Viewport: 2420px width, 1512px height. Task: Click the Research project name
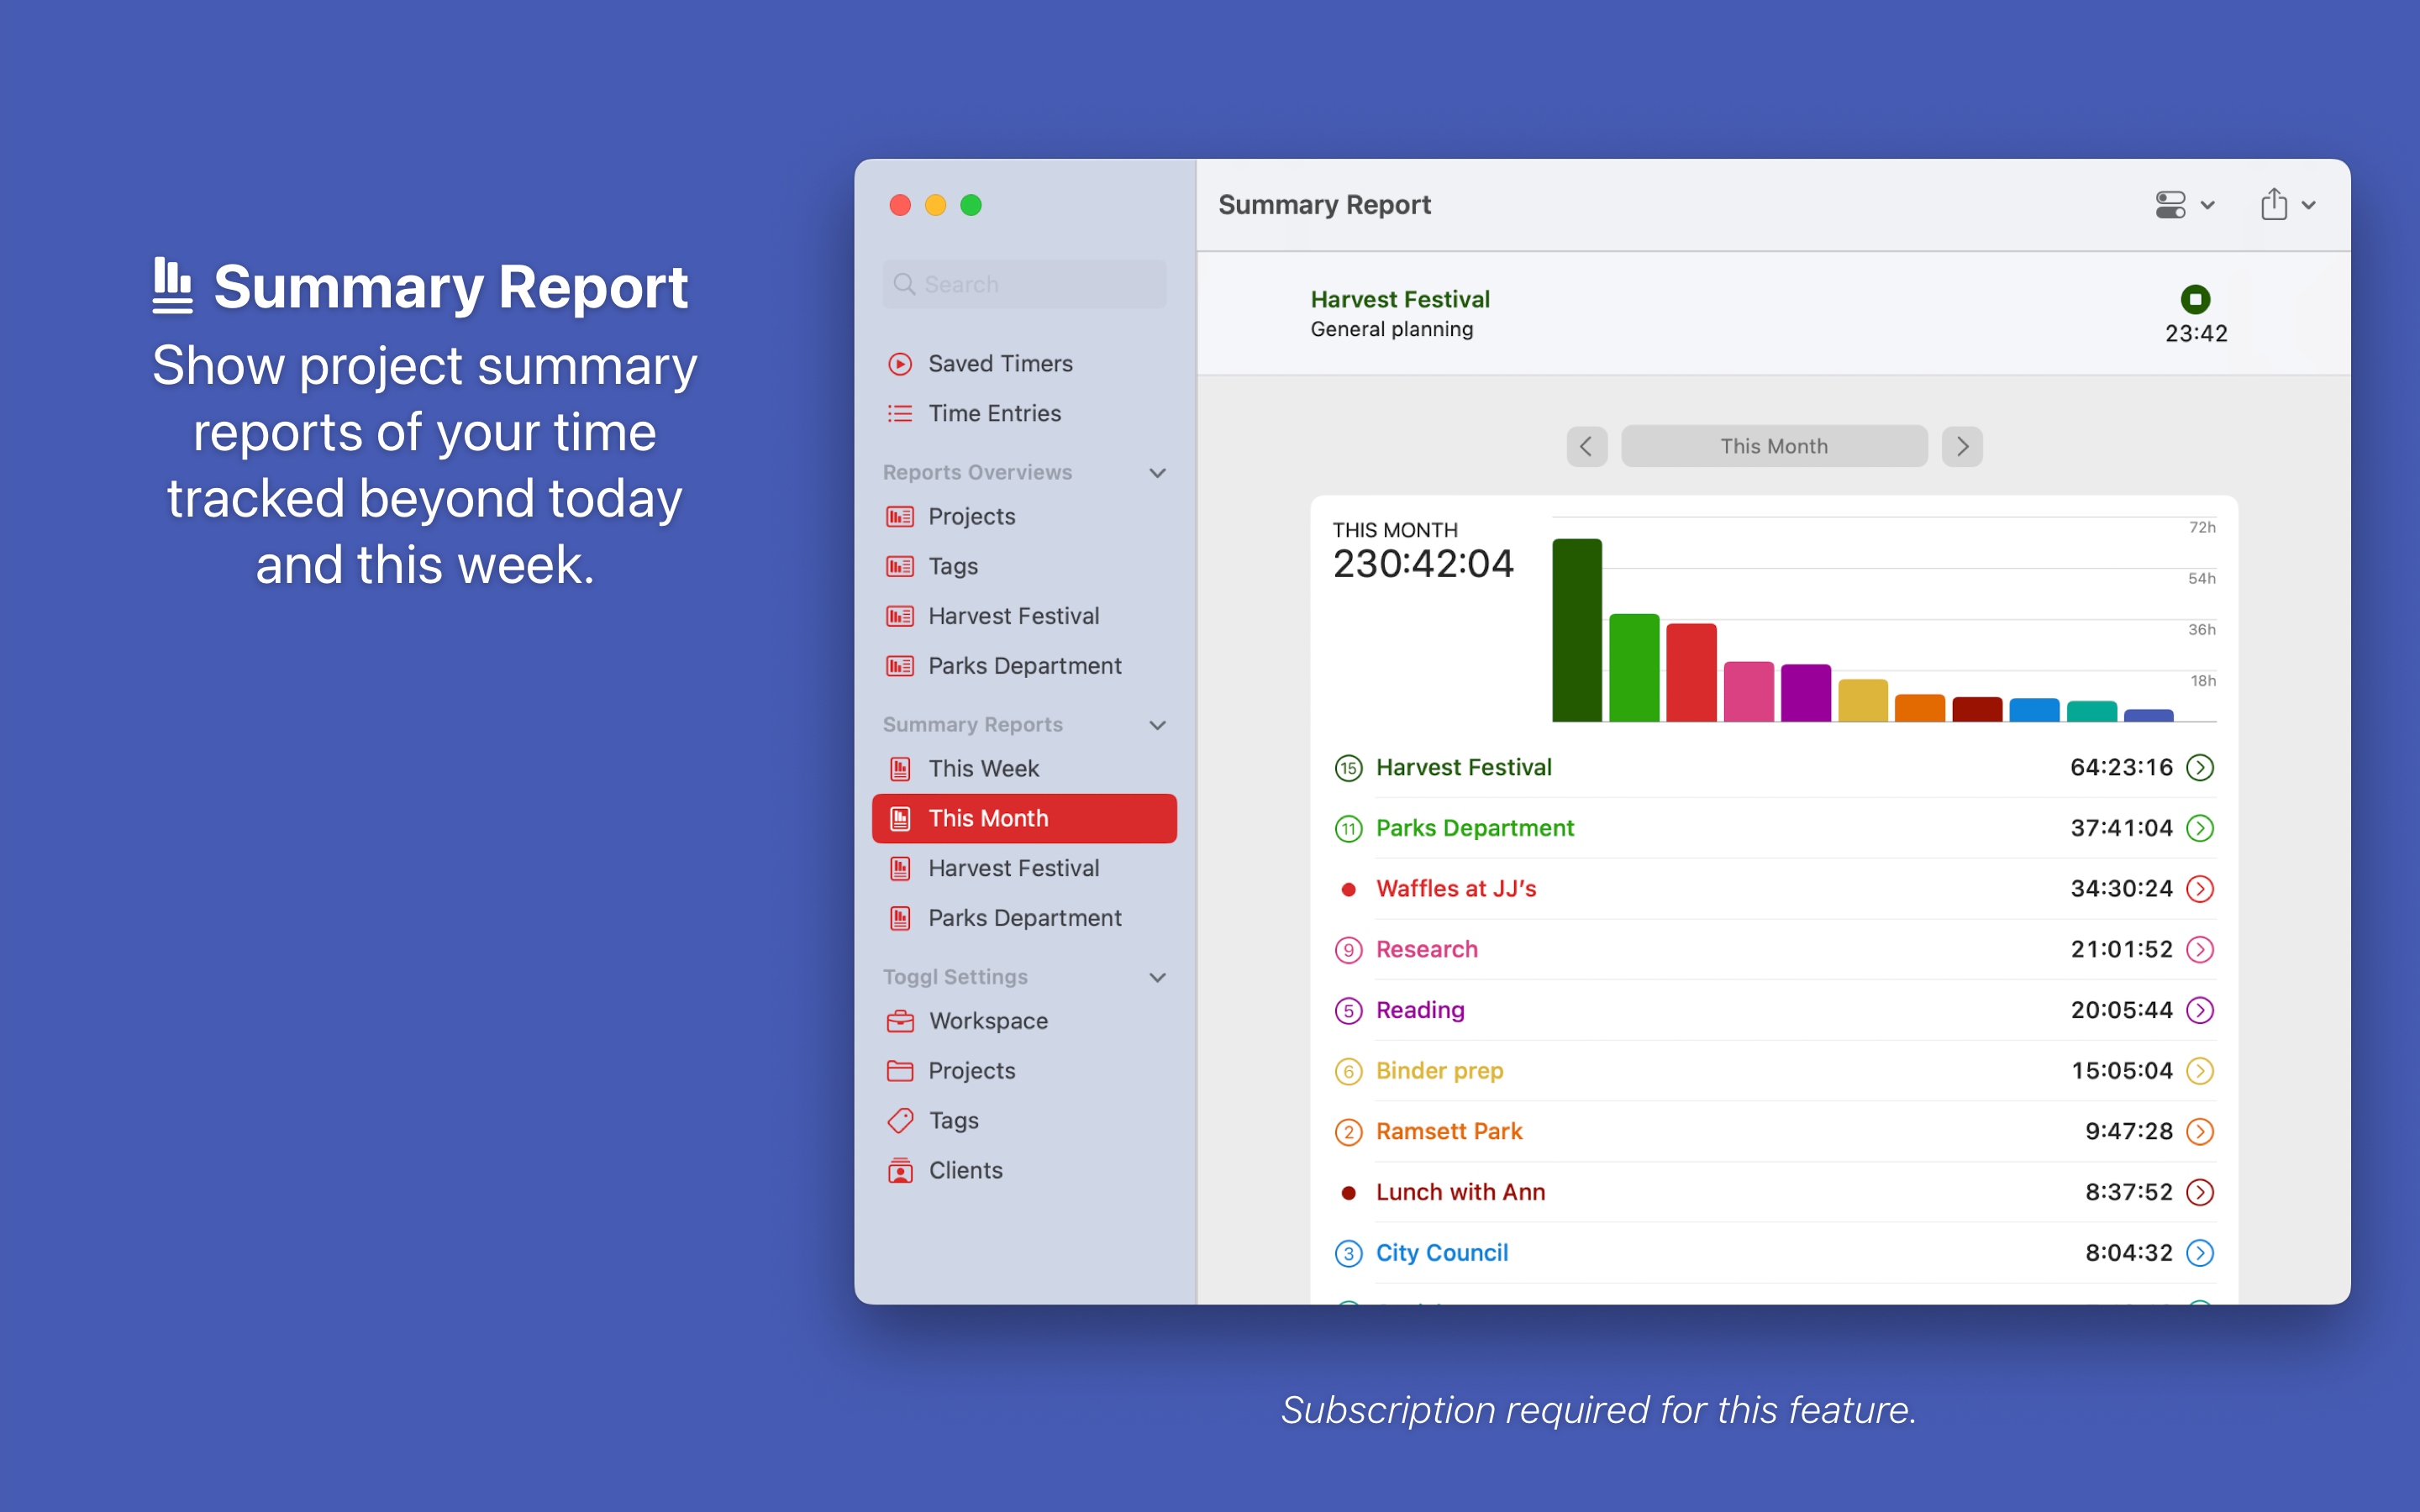(1426, 949)
